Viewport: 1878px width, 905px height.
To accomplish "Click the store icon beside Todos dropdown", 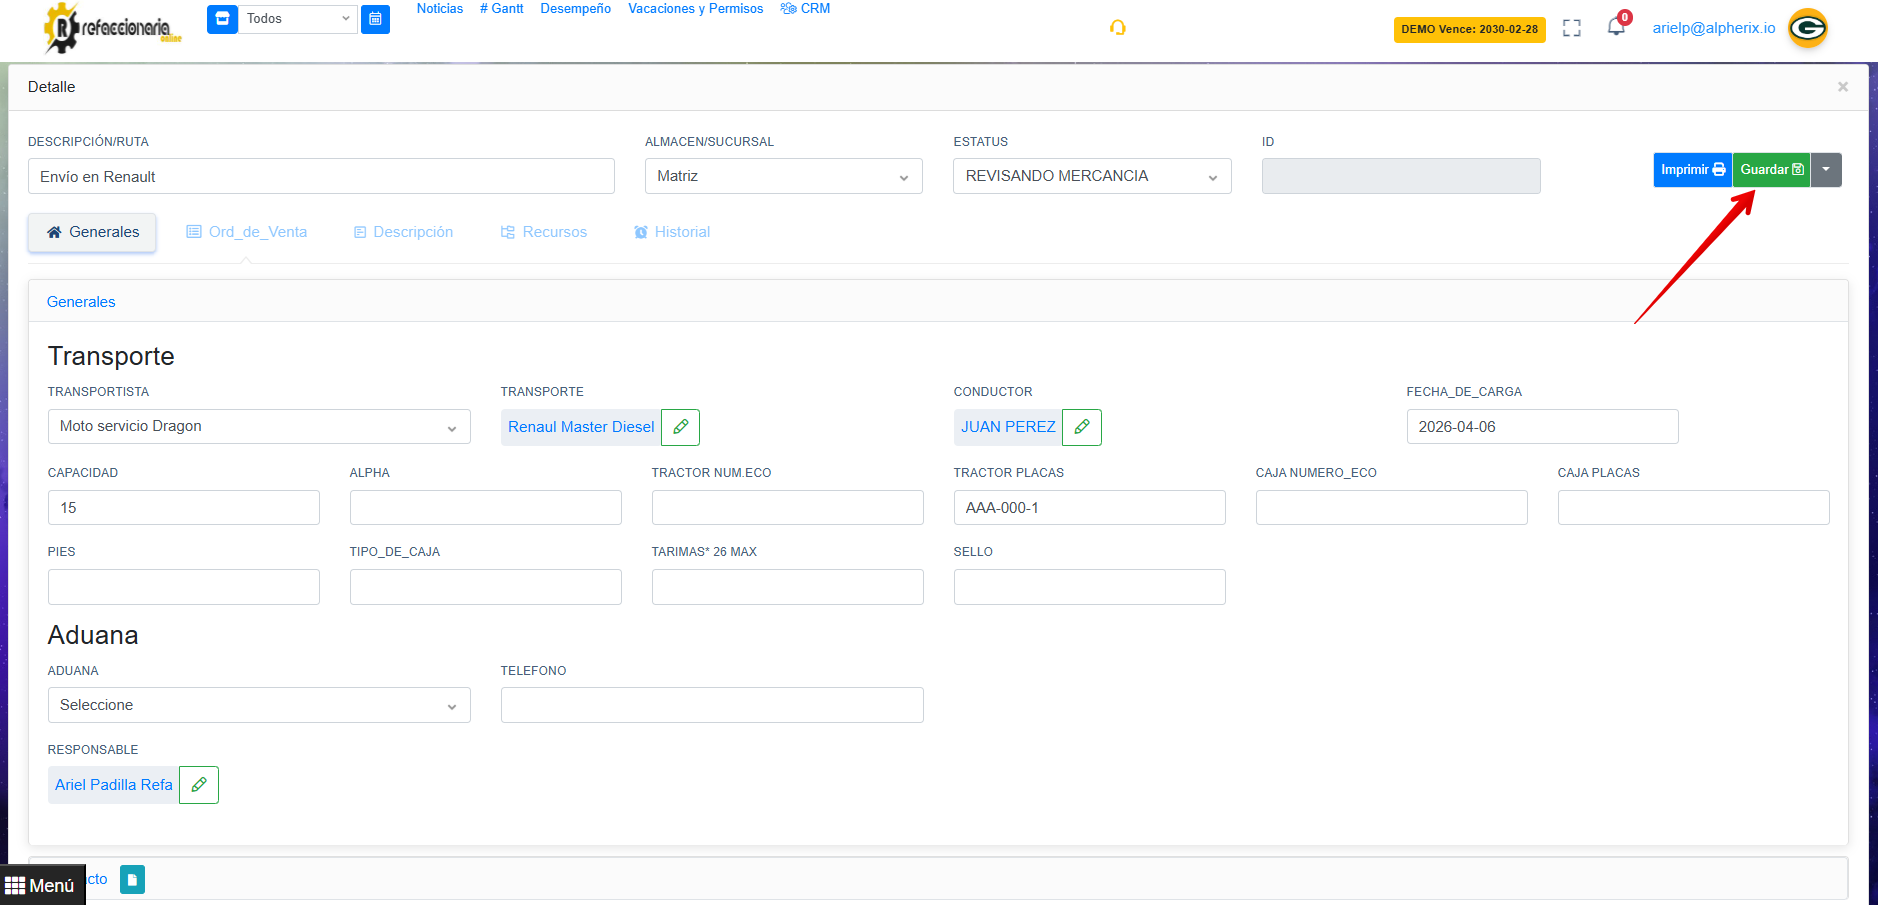I will [222, 19].
